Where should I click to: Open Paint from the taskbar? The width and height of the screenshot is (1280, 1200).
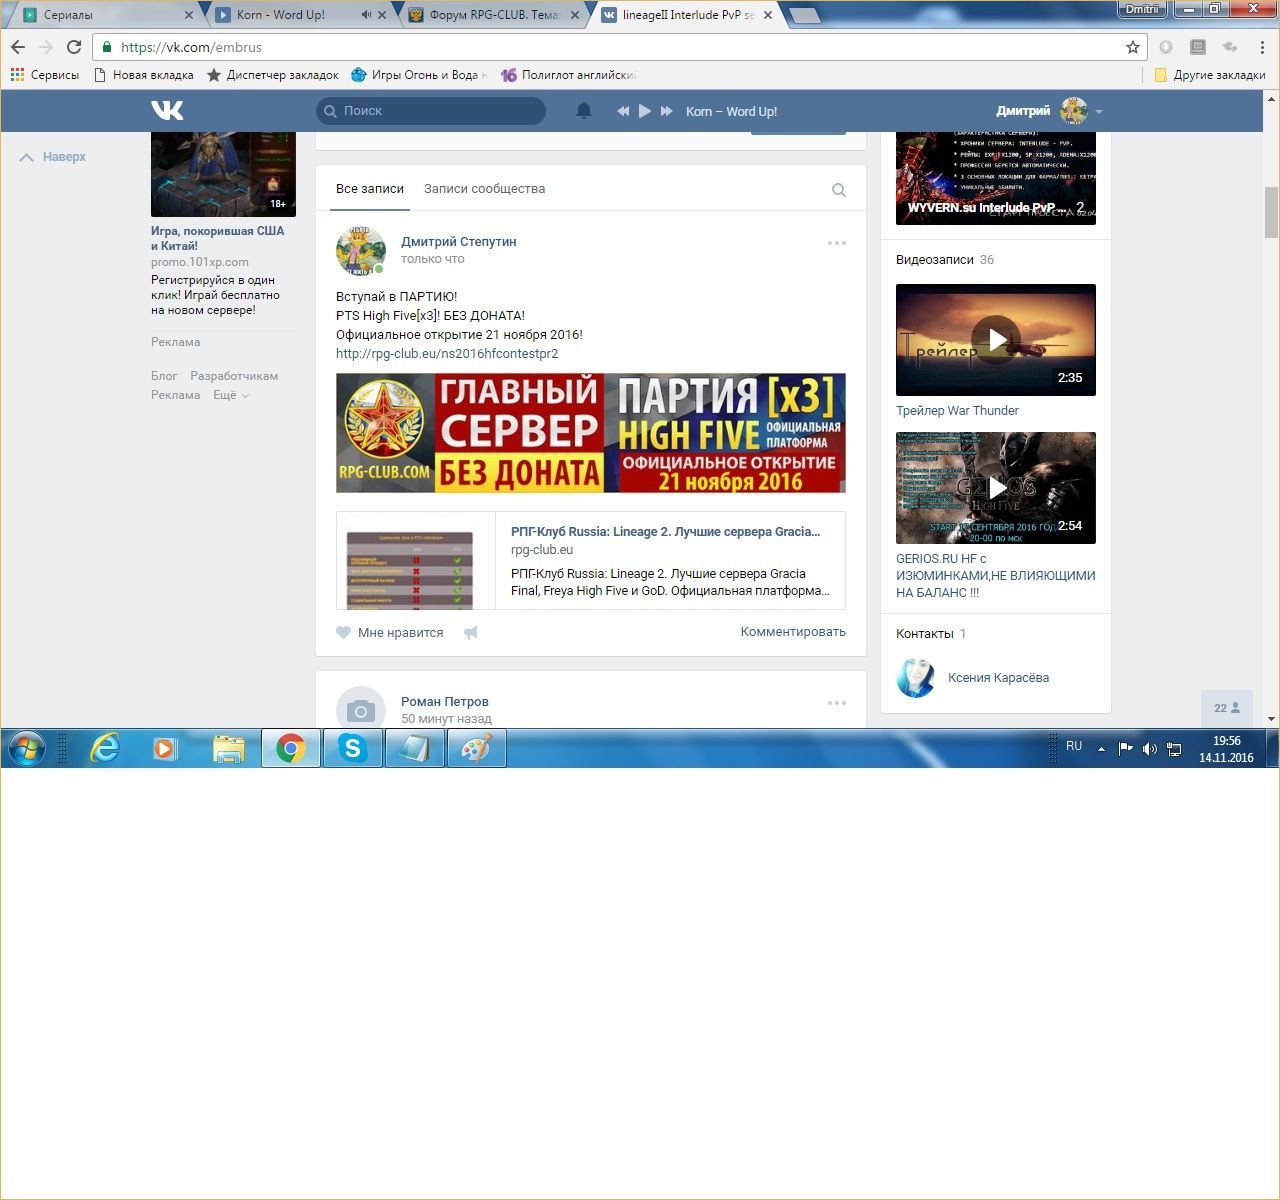tap(476, 748)
